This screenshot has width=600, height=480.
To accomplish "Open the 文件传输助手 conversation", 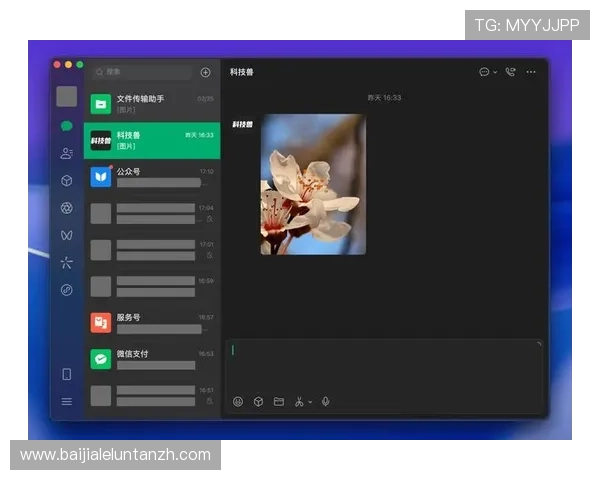I will pos(152,104).
